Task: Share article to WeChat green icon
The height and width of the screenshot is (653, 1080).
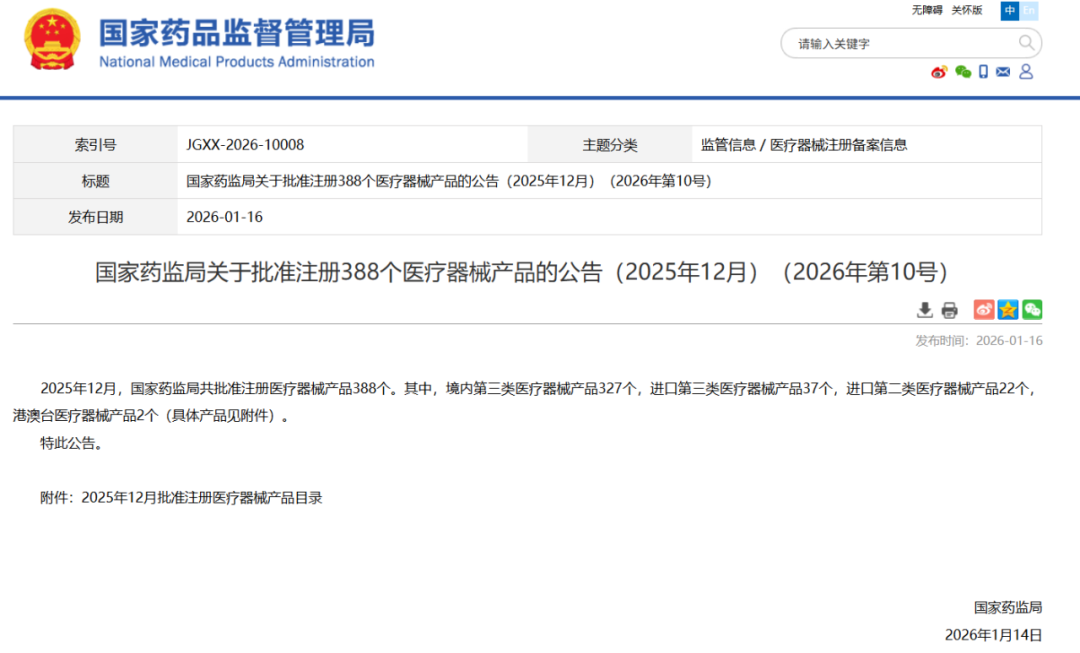Action: [1032, 310]
